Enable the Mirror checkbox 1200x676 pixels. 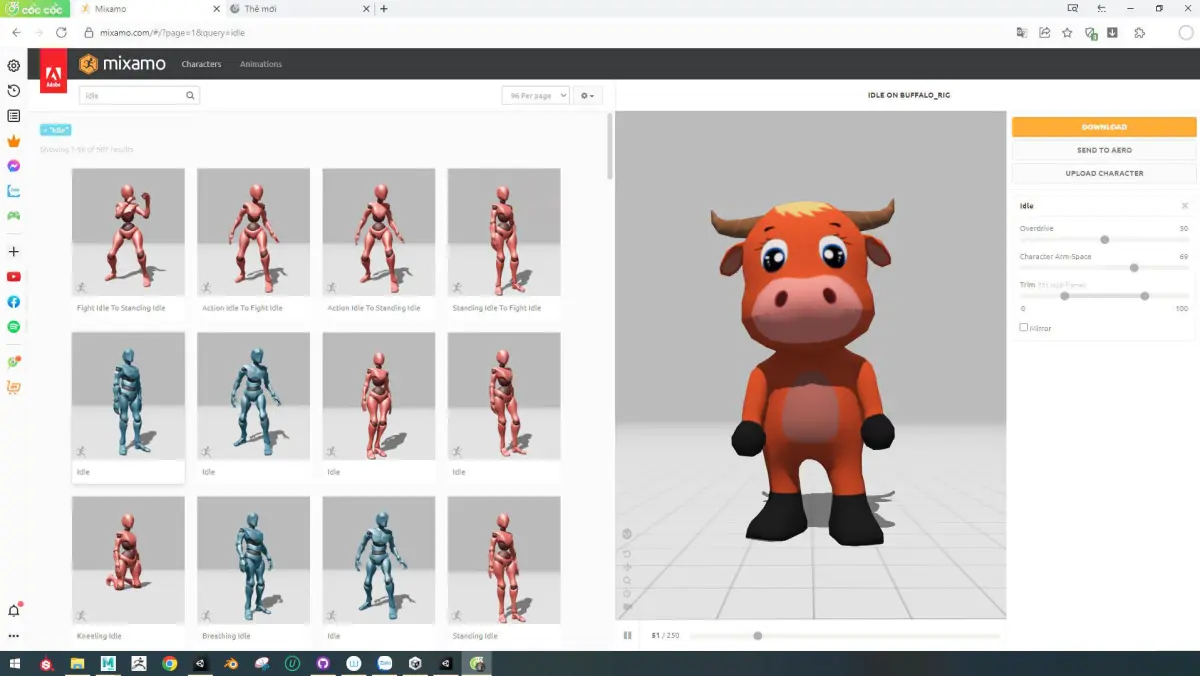(1023, 327)
